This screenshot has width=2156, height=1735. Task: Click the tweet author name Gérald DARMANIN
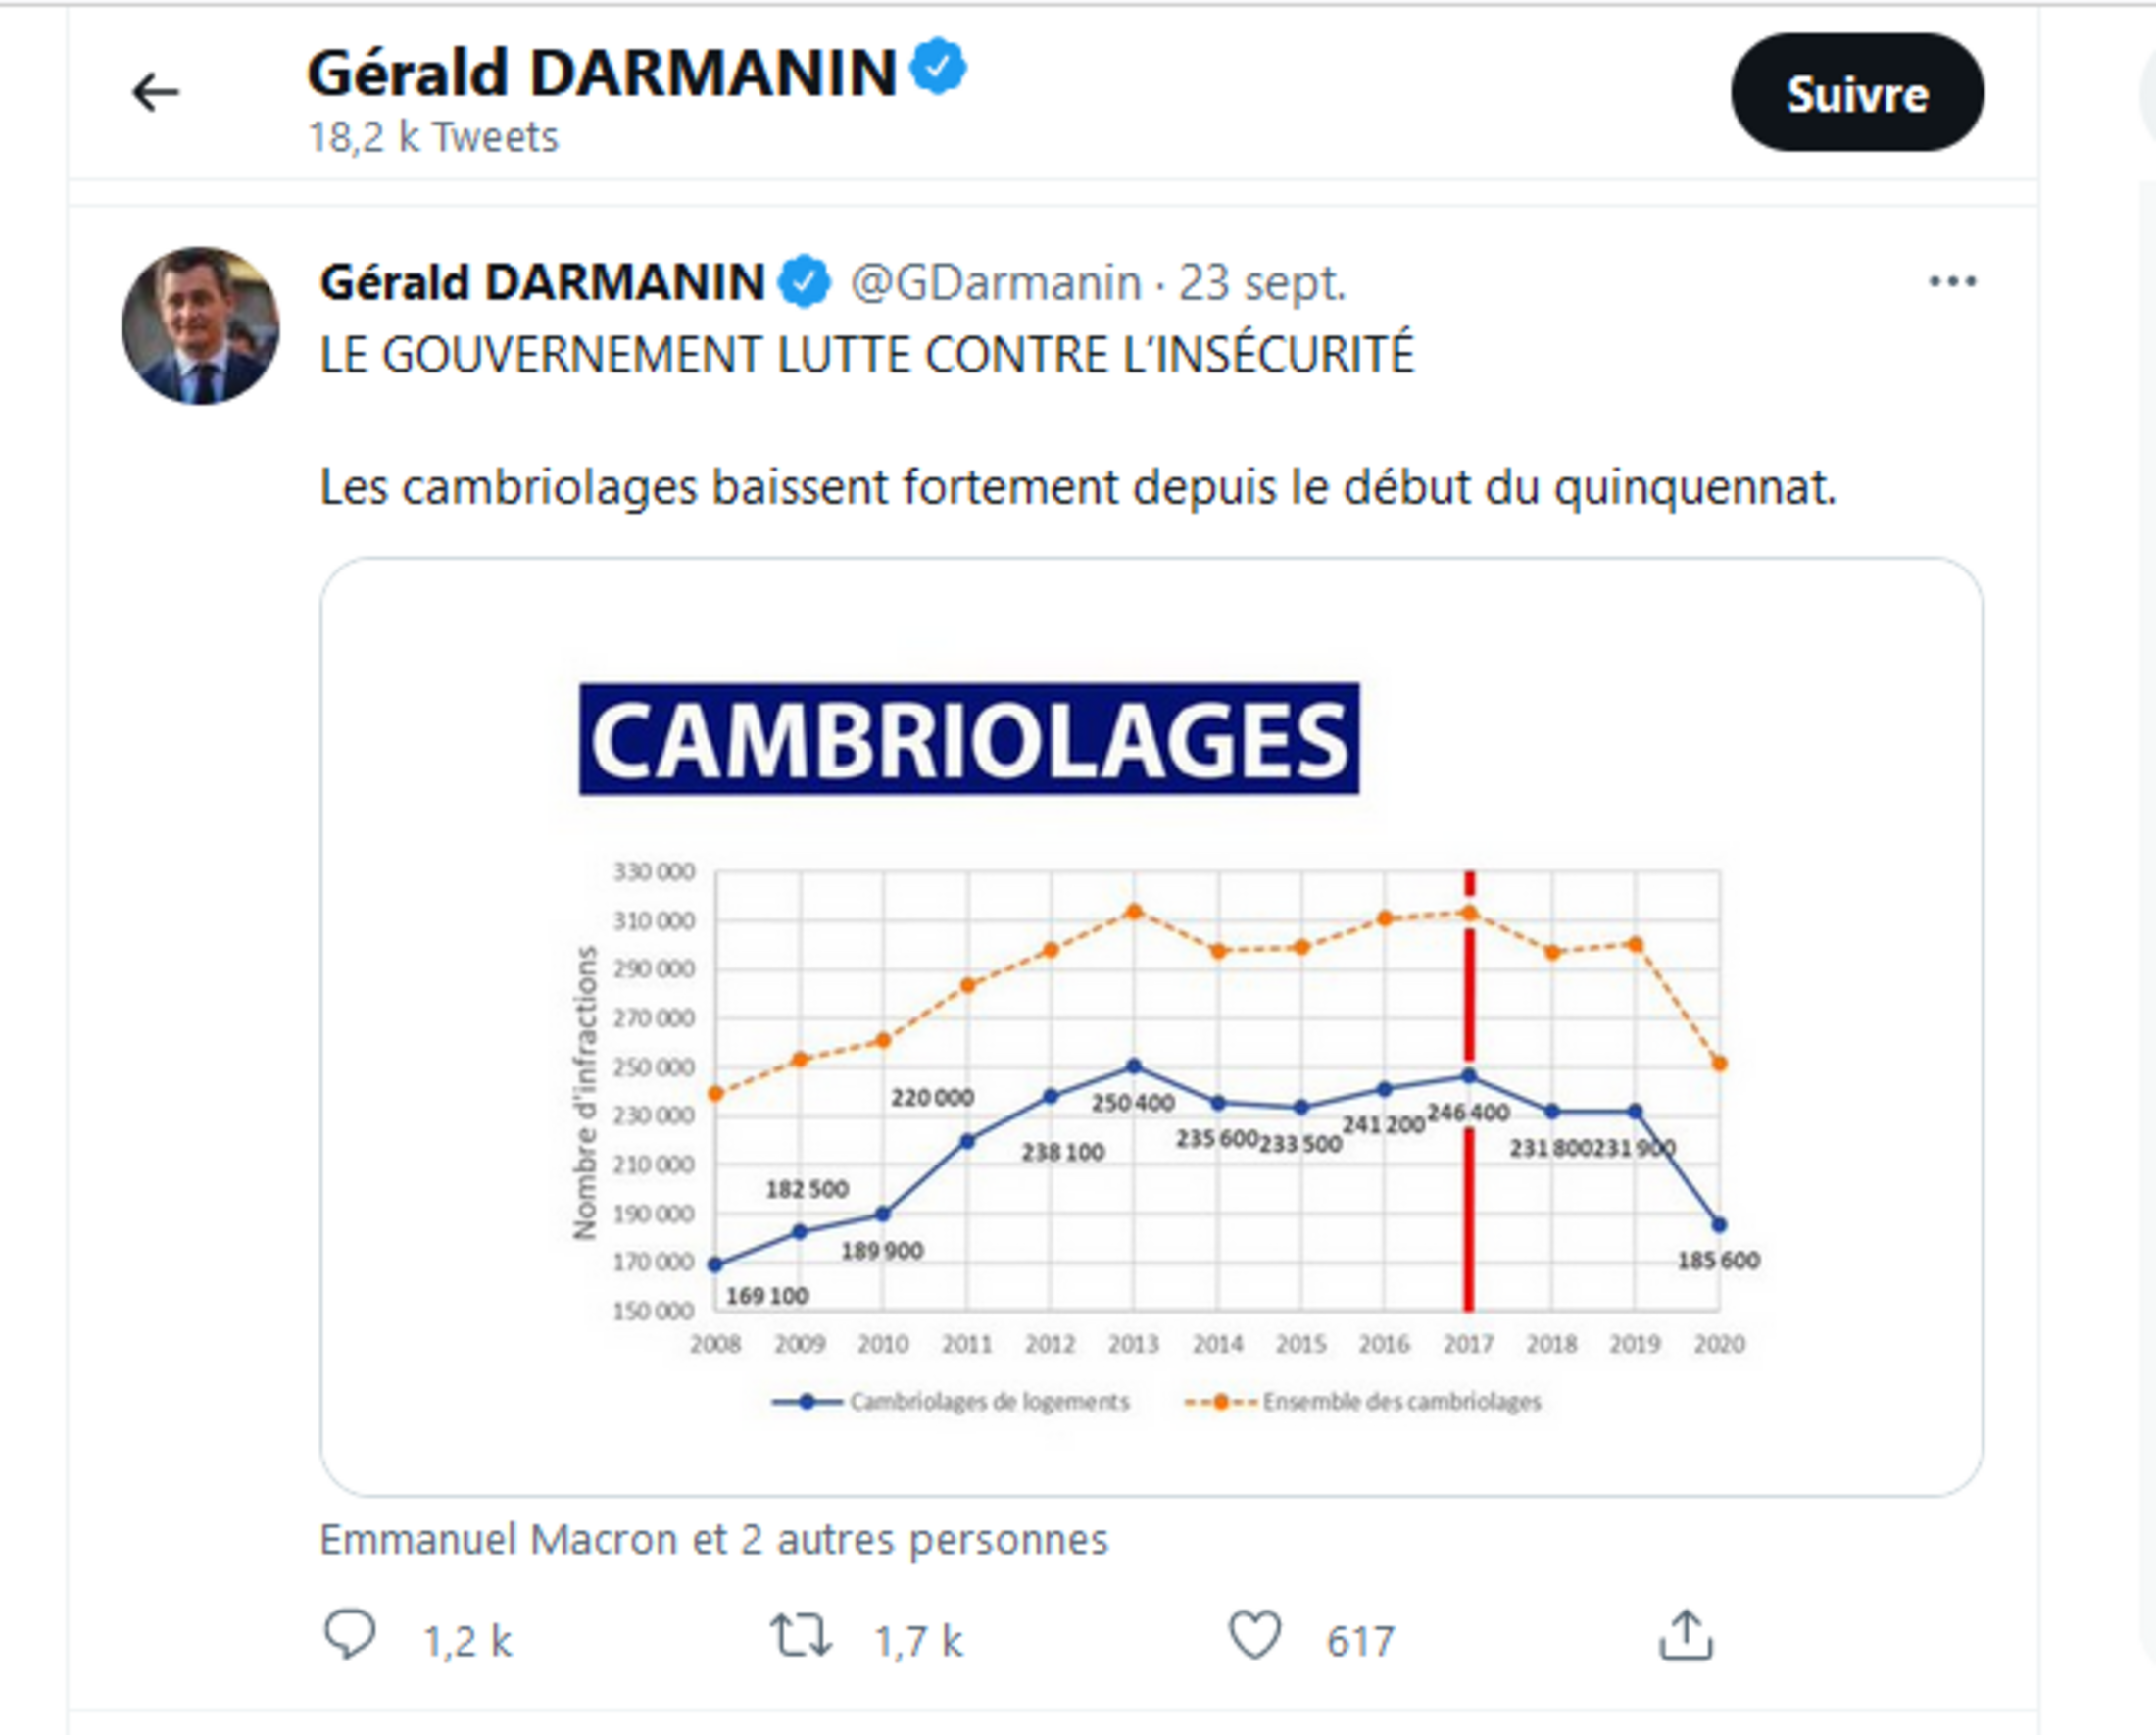click(542, 282)
